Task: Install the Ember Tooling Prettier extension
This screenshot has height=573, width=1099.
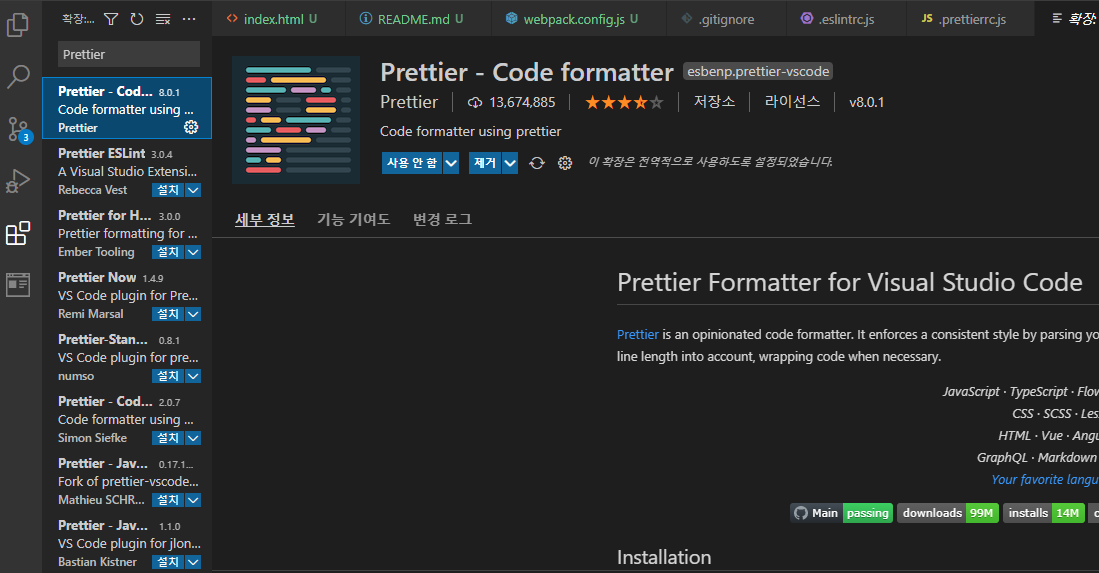Action: (168, 251)
